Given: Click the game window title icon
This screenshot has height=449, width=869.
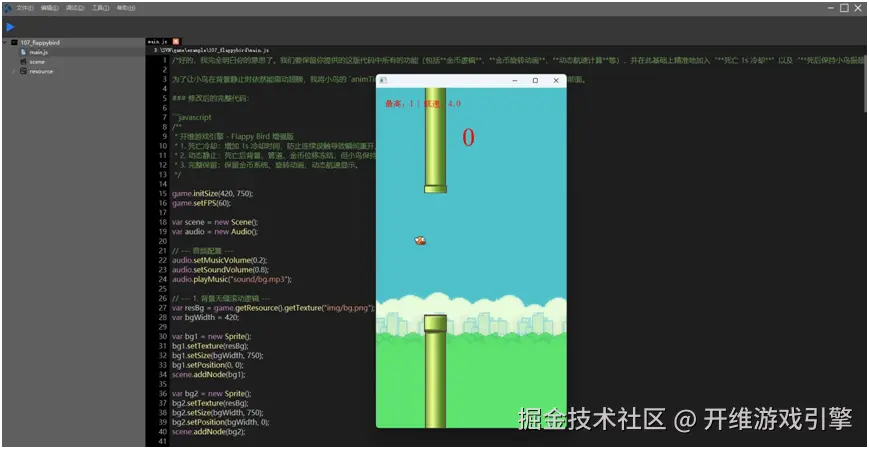Looking at the screenshot, I should tap(382, 81).
